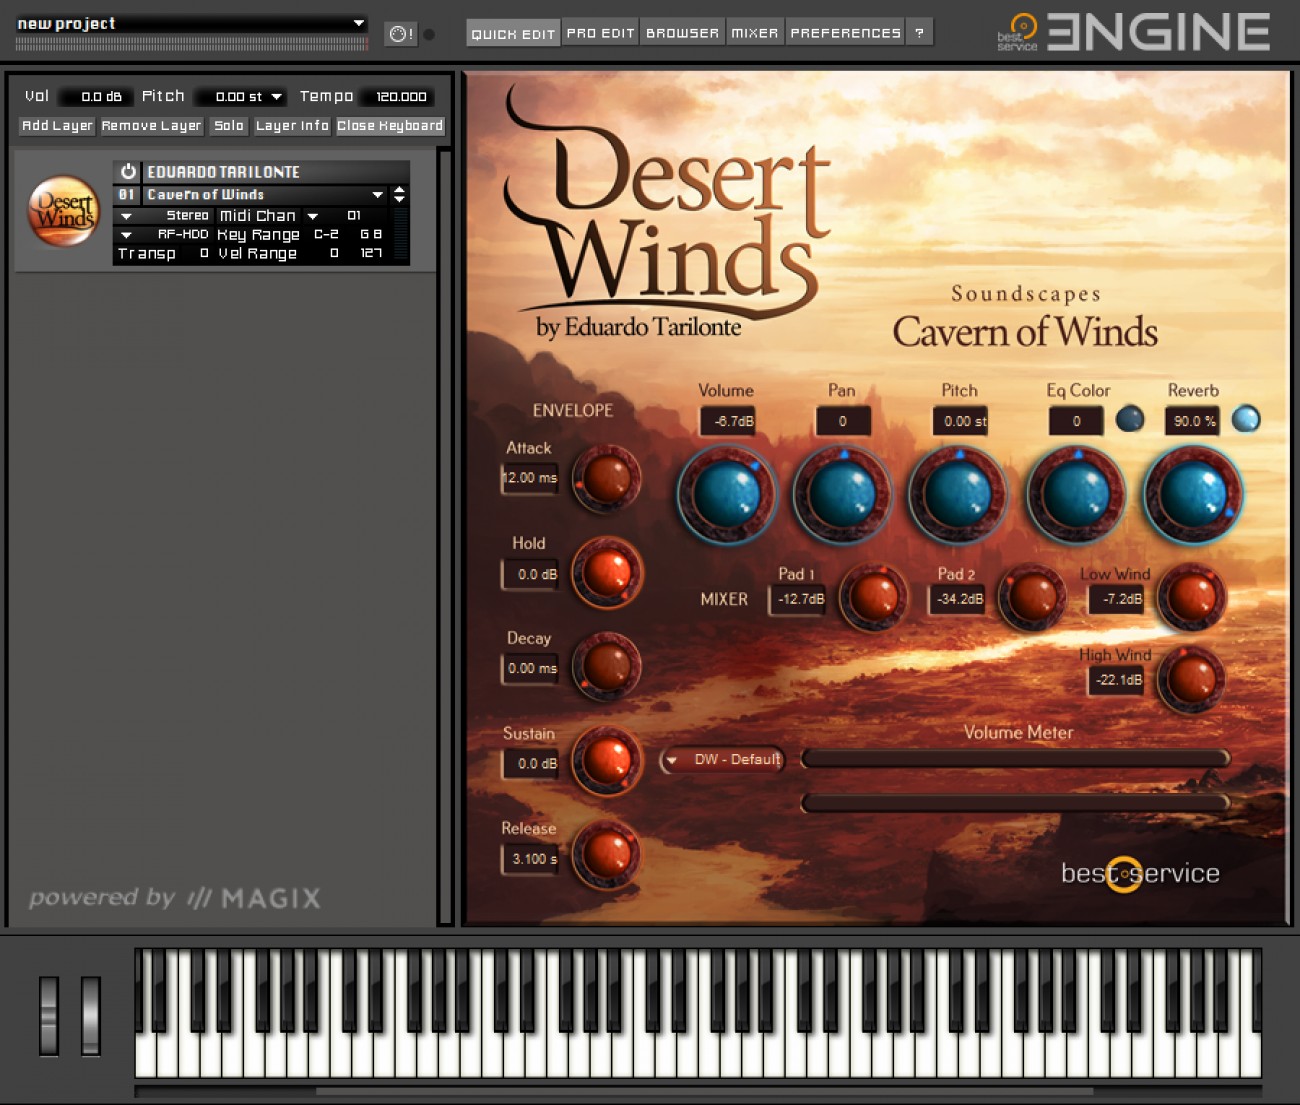The image size is (1300, 1105).
Task: Click the Pan knob
Action: coord(843,493)
